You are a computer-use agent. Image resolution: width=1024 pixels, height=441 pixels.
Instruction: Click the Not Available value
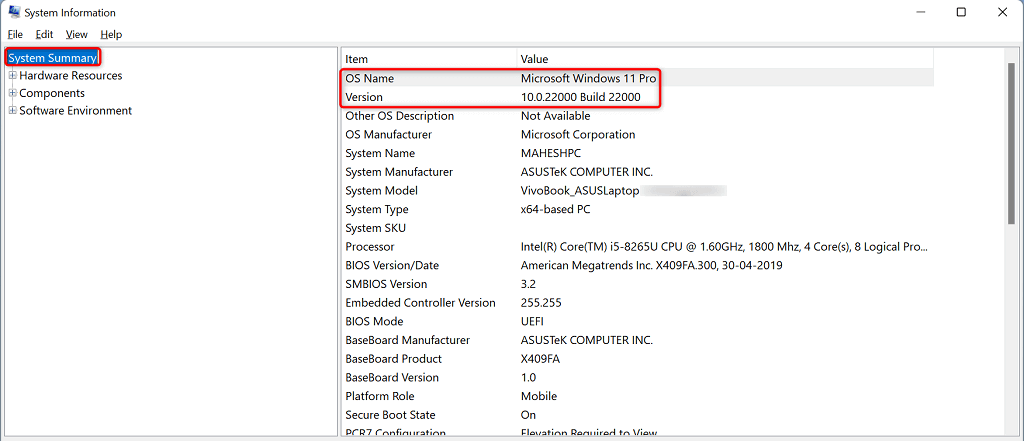click(555, 116)
